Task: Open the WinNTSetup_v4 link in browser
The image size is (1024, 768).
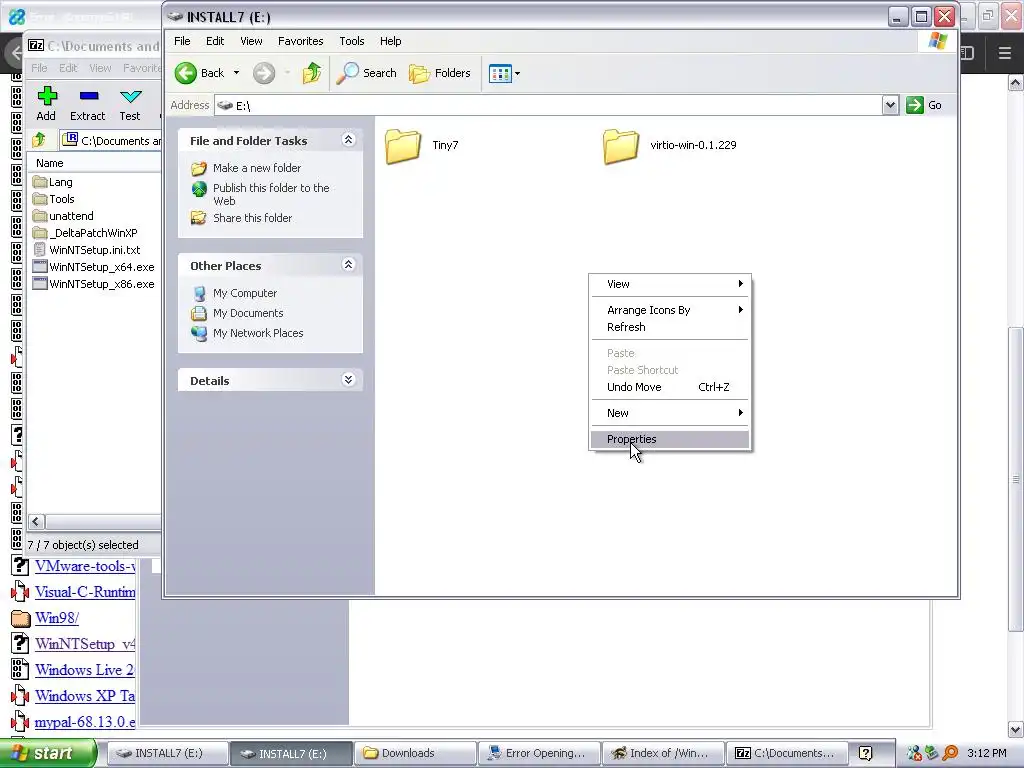Action: point(85,644)
